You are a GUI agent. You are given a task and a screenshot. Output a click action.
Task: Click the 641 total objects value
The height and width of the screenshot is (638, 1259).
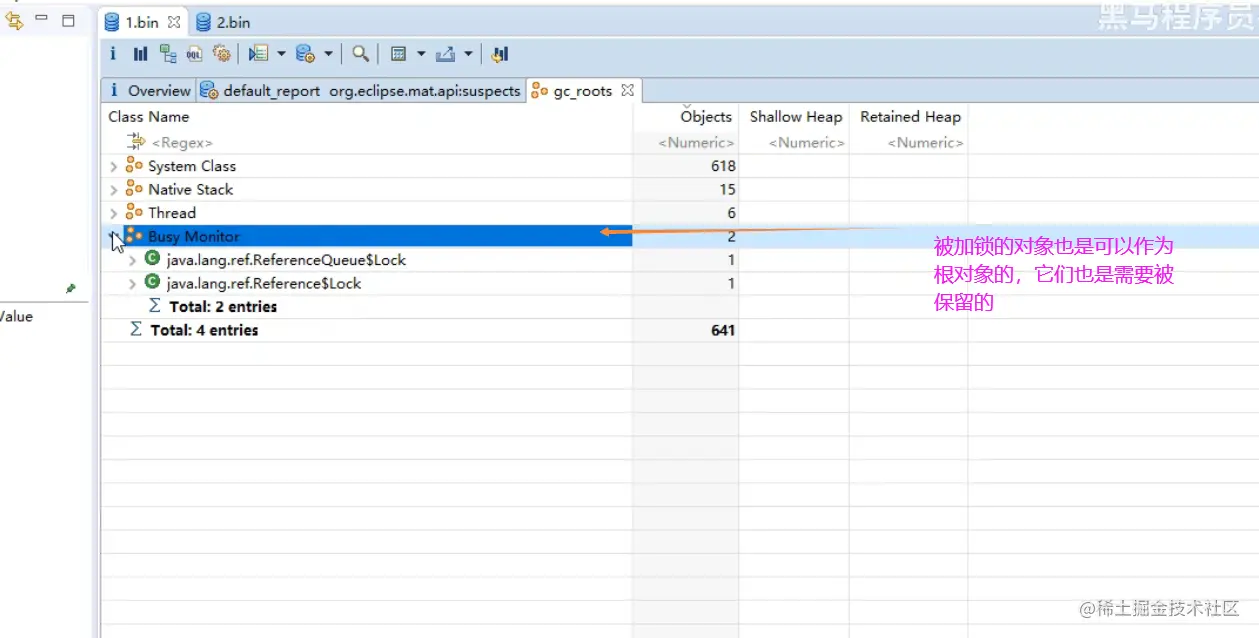pyautogui.click(x=723, y=330)
